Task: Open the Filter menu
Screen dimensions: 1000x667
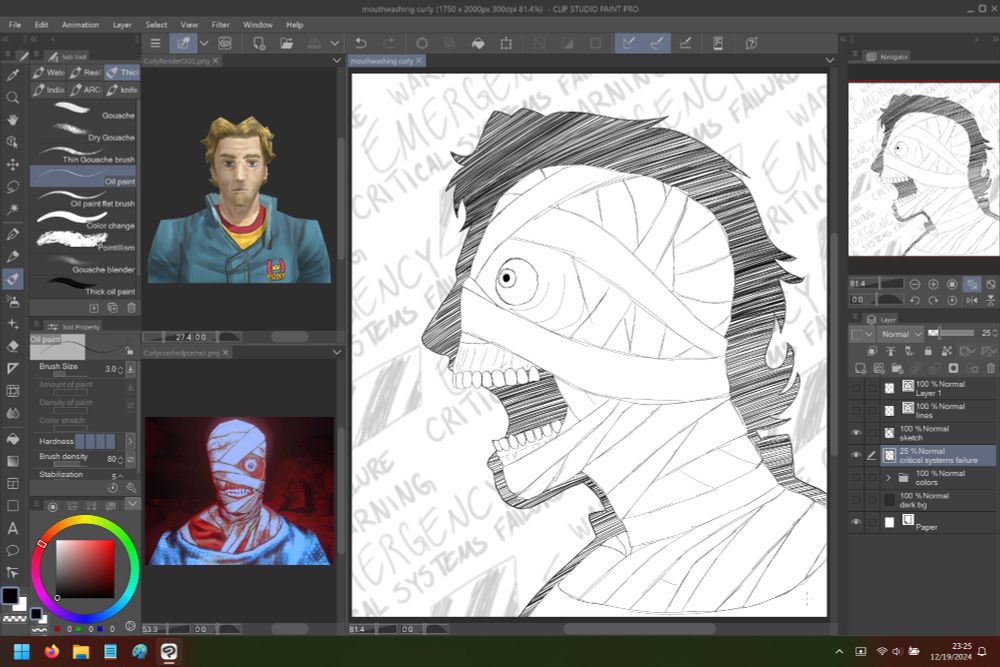Action: point(220,25)
